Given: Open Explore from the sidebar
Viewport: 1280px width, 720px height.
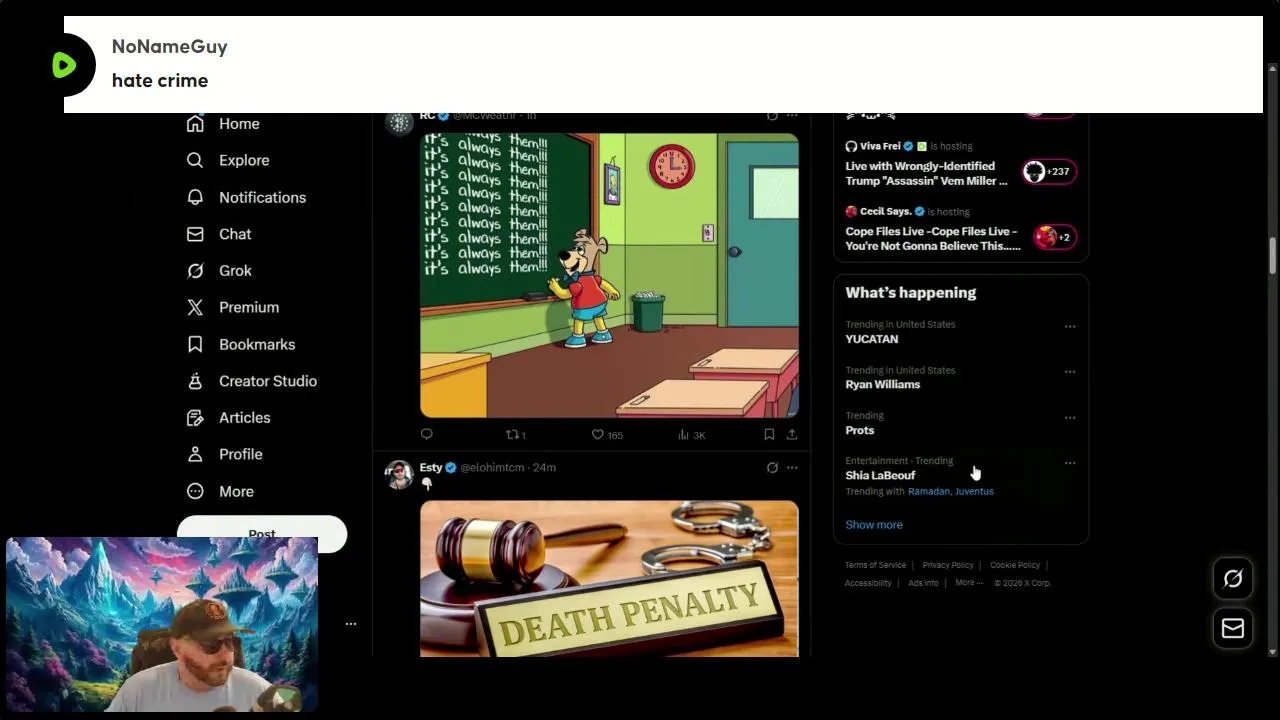Looking at the screenshot, I should [x=228, y=160].
